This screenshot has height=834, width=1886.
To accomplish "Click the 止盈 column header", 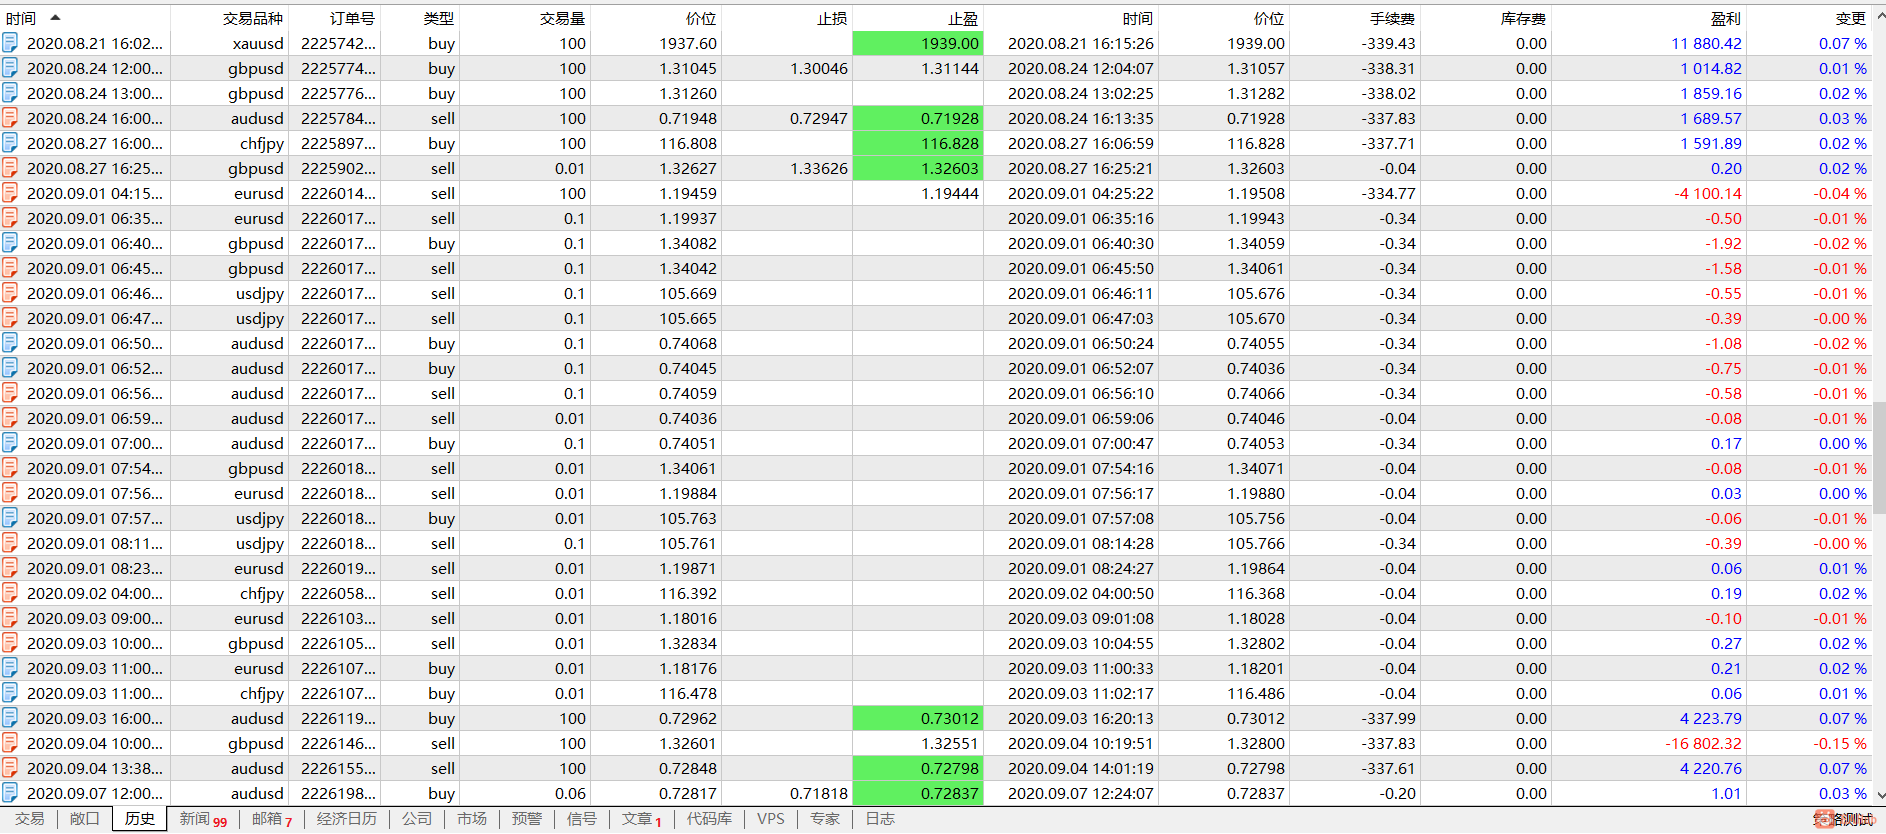I will click(x=963, y=18).
